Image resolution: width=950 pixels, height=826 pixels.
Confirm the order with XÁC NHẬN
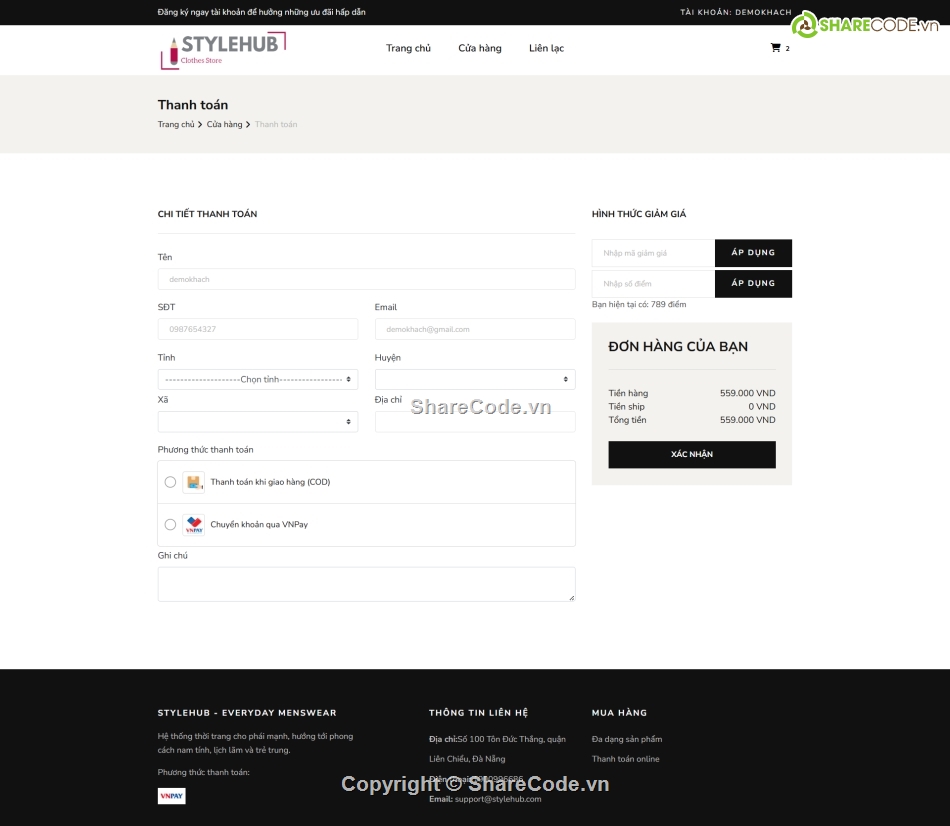coord(692,455)
